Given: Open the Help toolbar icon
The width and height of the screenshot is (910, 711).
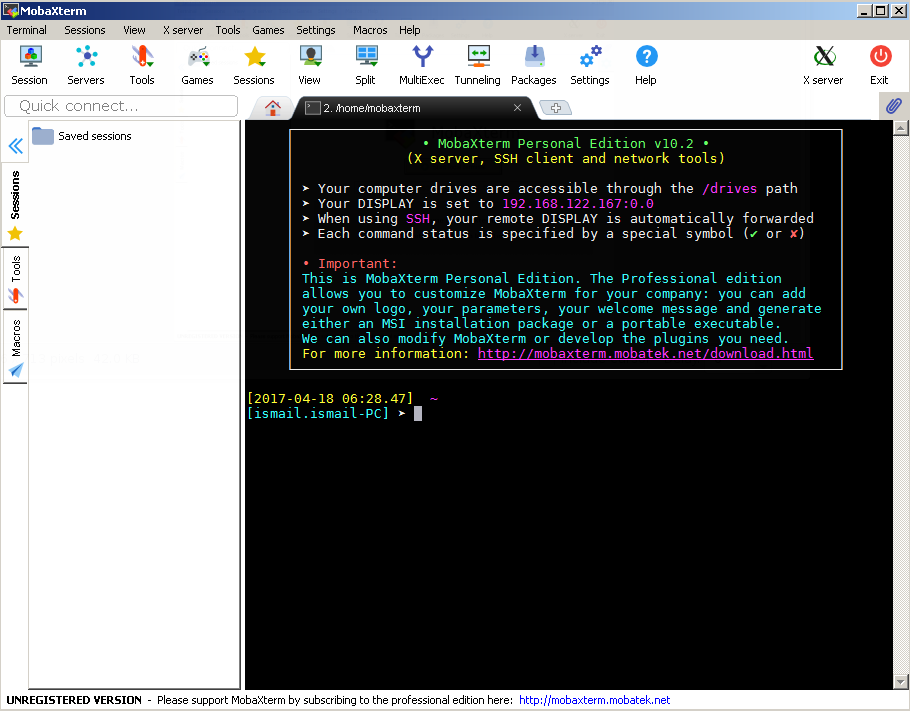Looking at the screenshot, I should coord(646,65).
